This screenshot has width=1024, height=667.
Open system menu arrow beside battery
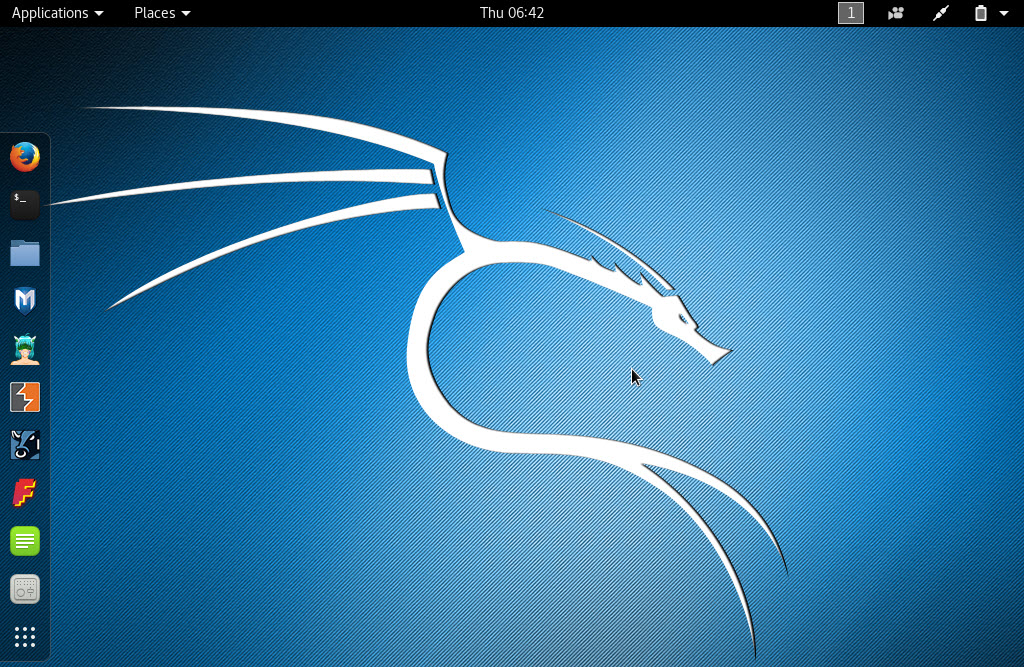pyautogui.click(x=1004, y=14)
